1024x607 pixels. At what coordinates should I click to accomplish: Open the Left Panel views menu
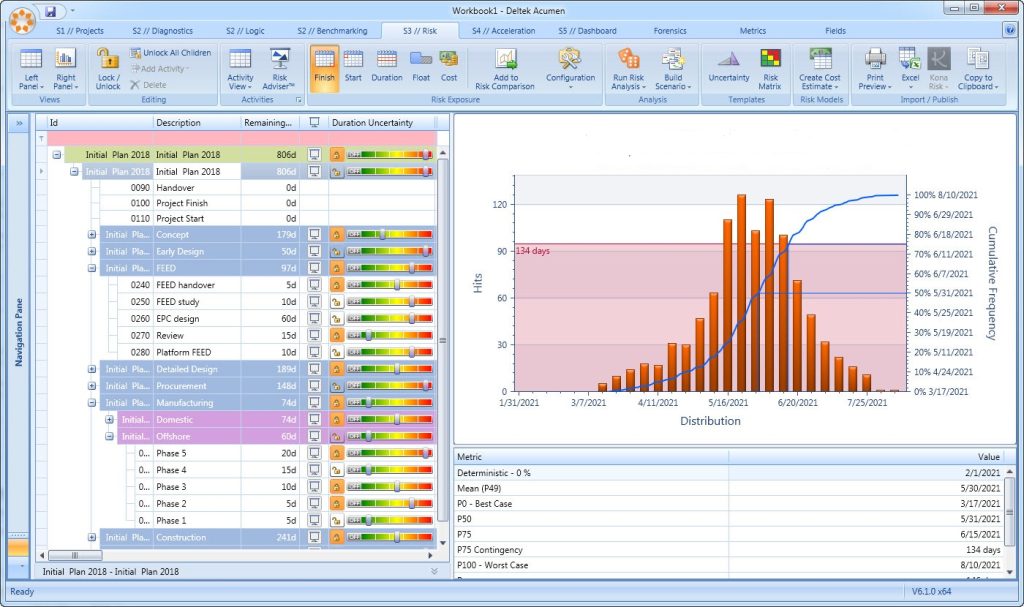(31, 69)
